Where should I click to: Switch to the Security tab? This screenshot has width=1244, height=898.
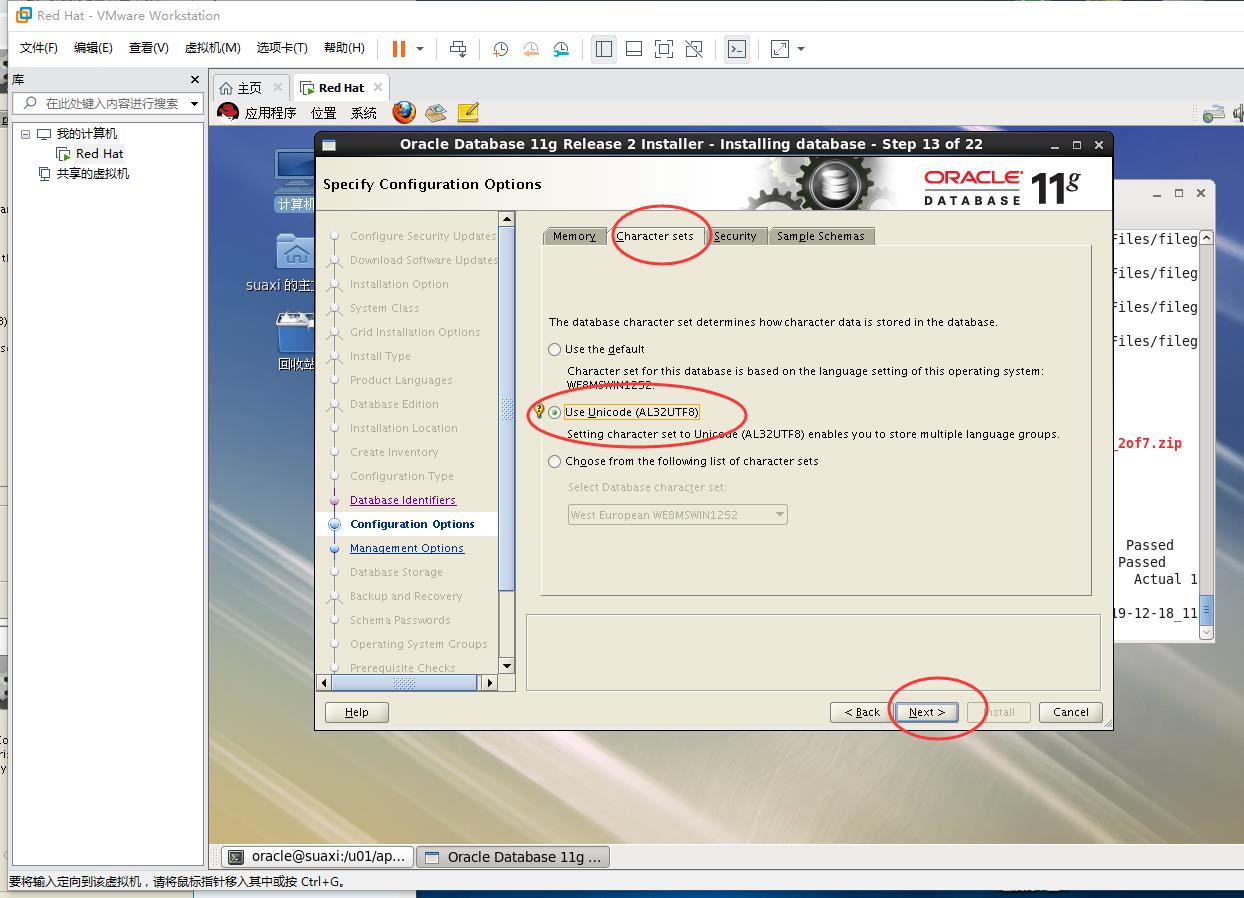point(735,236)
